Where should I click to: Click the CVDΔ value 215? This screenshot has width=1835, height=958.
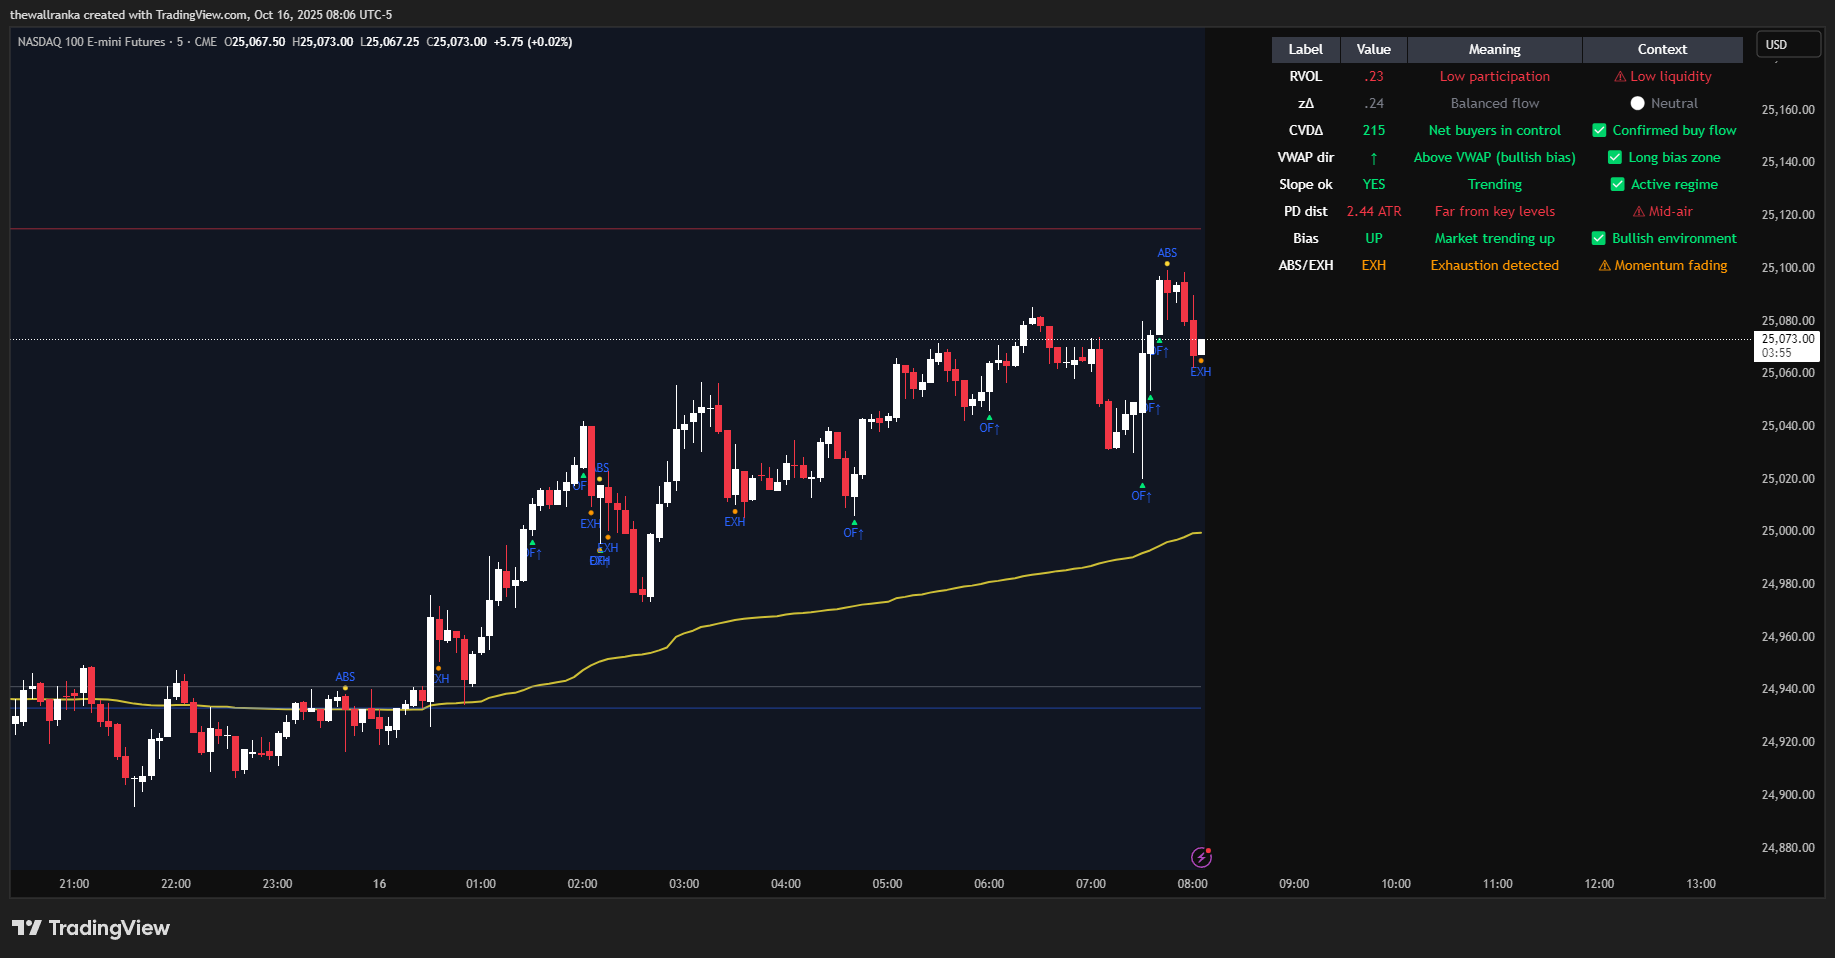pos(1374,131)
